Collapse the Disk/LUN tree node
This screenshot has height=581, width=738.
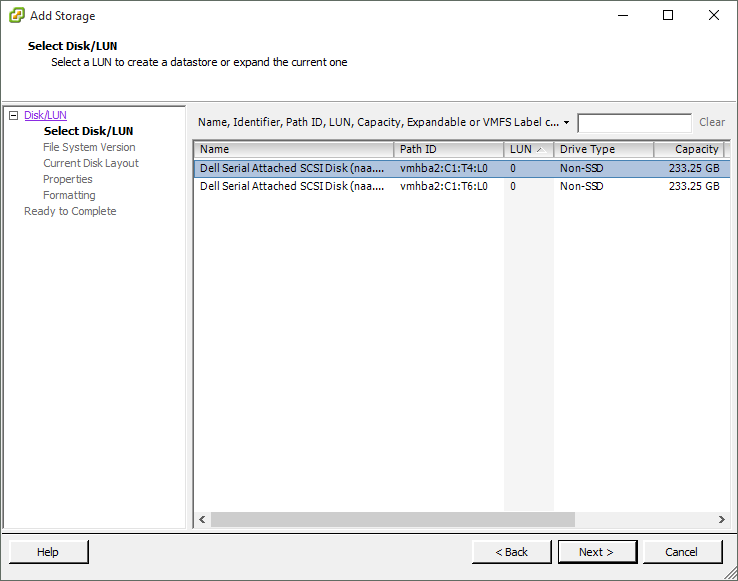tap(13, 116)
